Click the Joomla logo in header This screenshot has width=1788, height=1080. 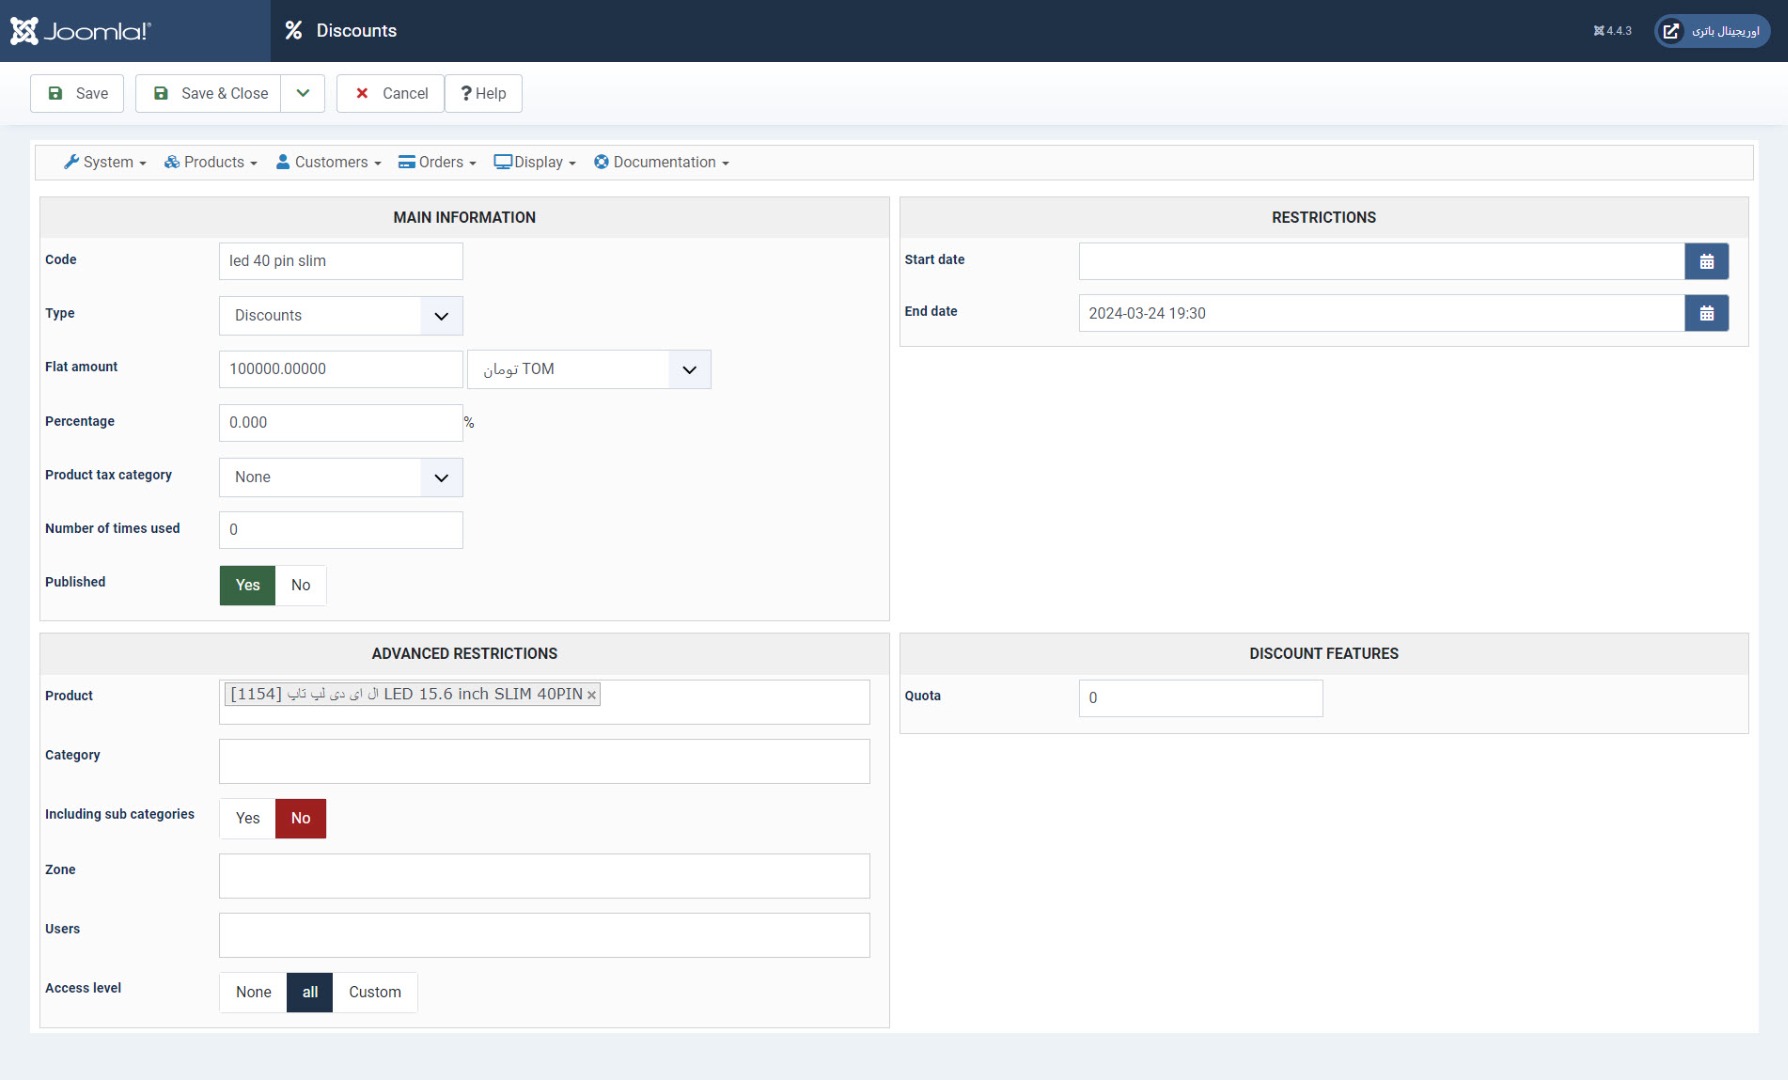tap(80, 31)
